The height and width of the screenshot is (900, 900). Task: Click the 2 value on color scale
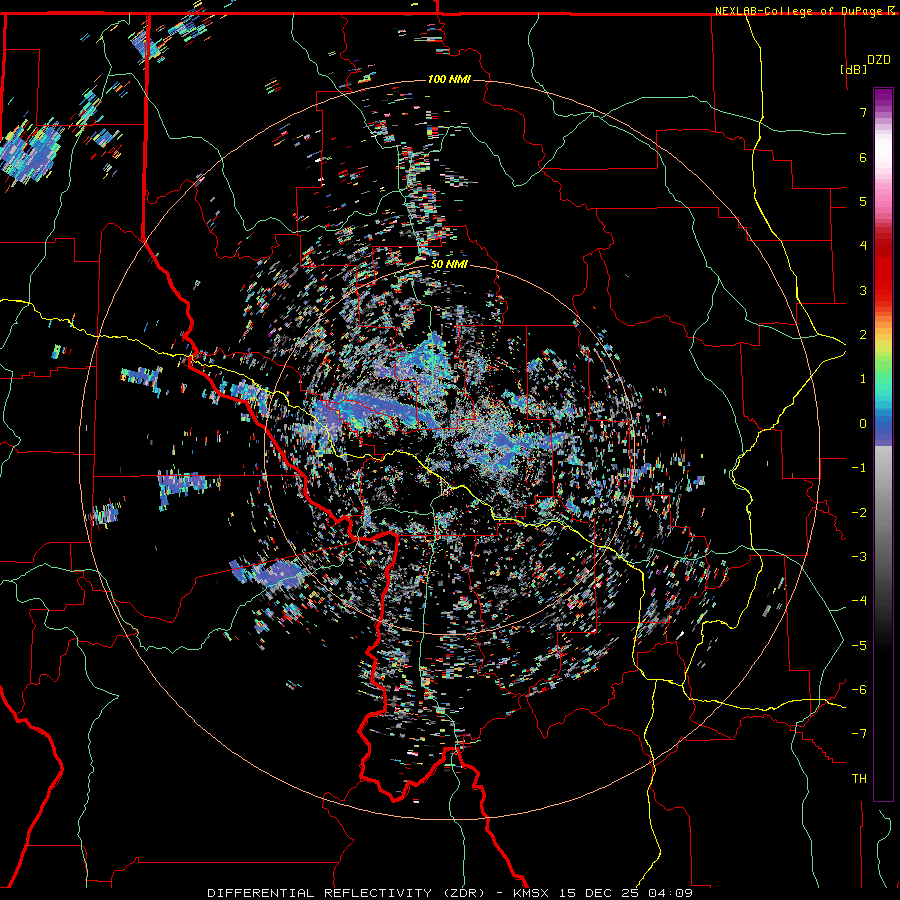863,335
